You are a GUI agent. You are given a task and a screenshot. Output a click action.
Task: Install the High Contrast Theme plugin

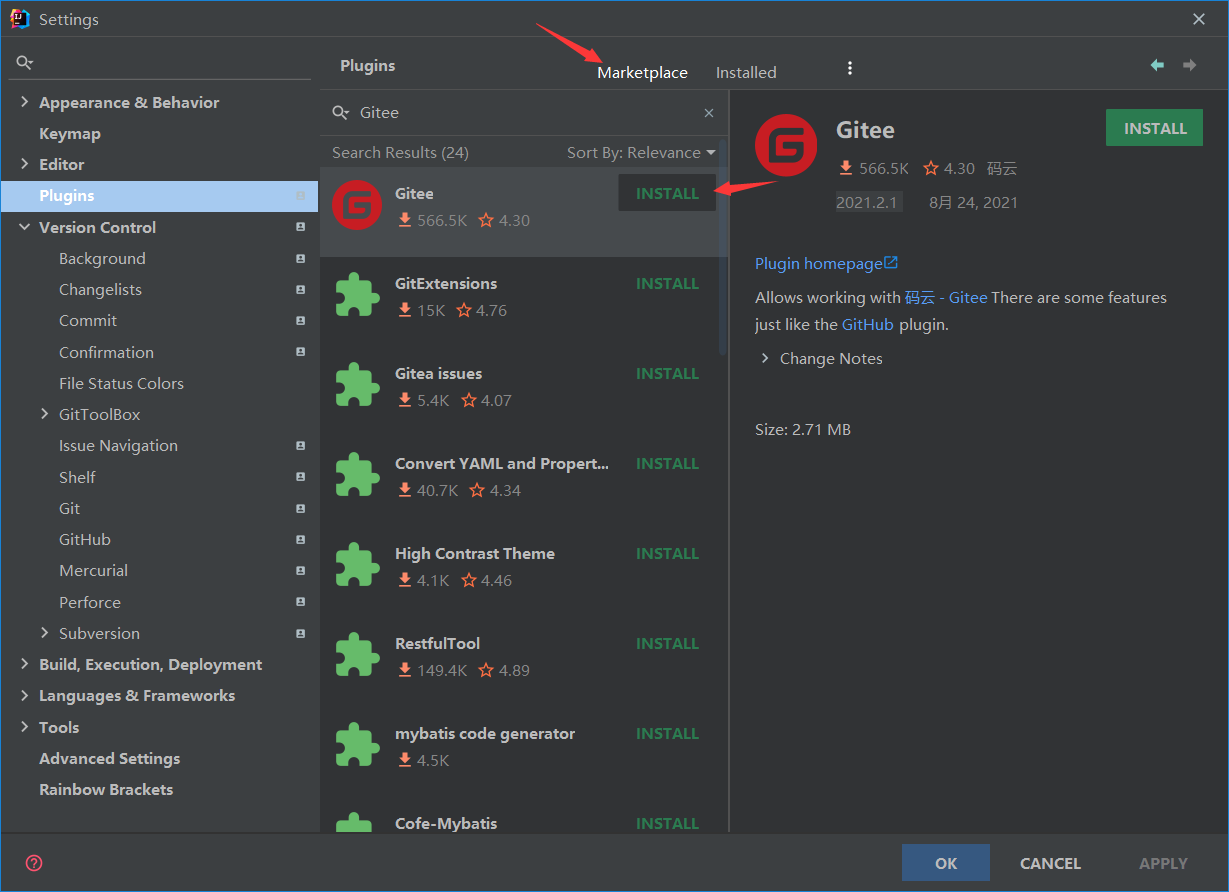pos(667,553)
